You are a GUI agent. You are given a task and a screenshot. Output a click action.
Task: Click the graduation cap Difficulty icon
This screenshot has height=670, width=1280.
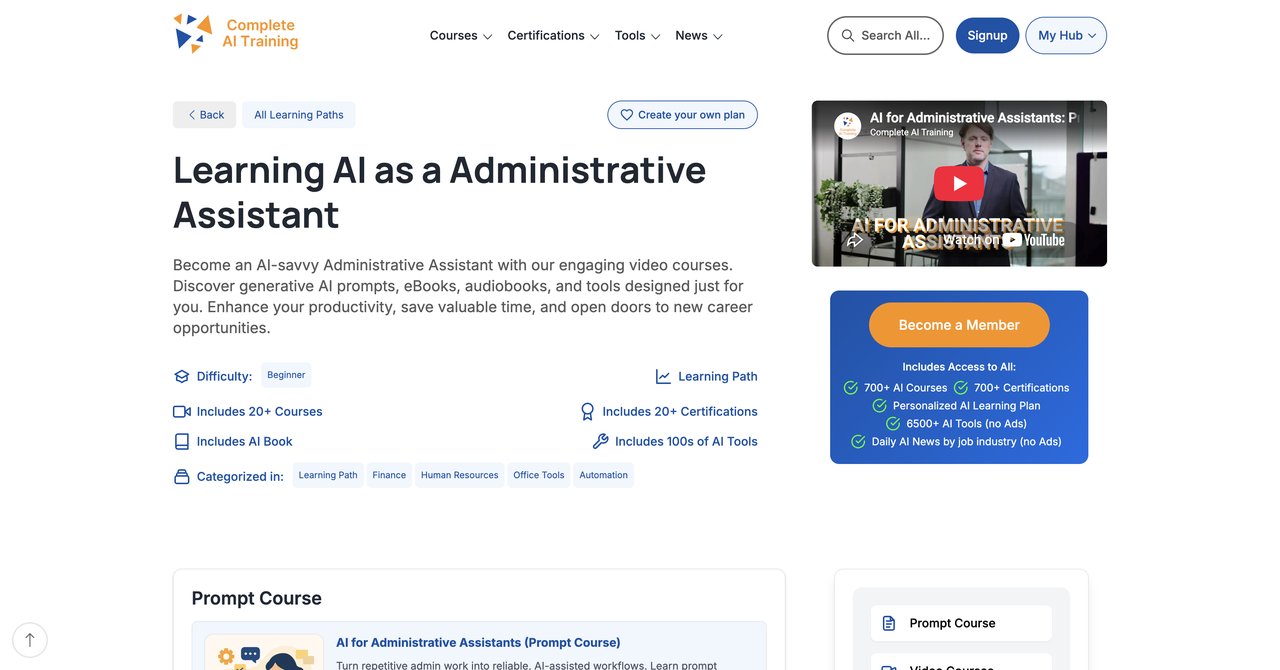tap(181, 377)
